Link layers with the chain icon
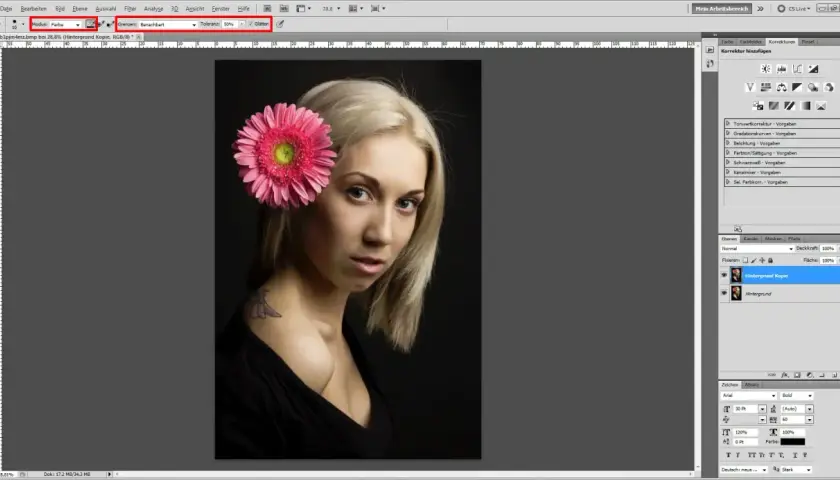 pos(772,375)
